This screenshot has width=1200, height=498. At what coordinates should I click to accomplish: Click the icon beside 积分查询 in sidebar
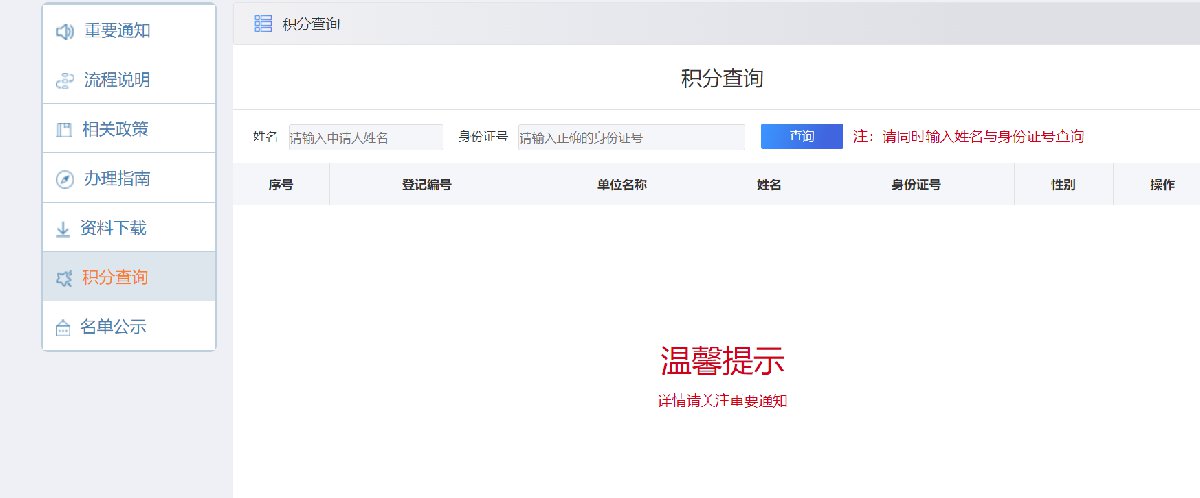pyautogui.click(x=64, y=278)
